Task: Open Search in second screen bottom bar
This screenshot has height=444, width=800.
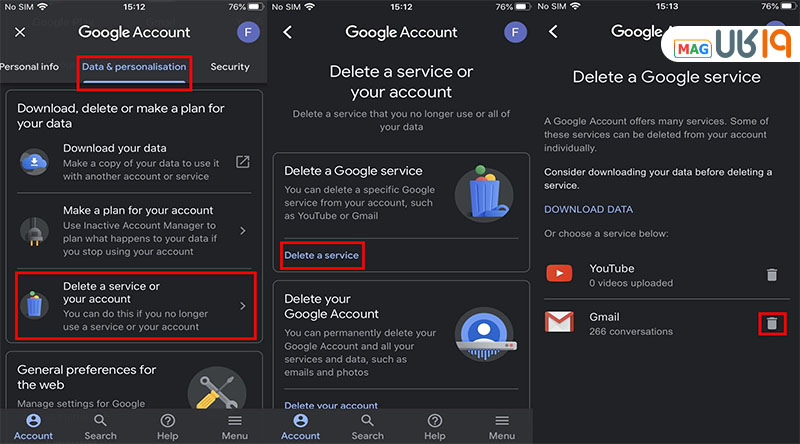Action: [x=367, y=428]
